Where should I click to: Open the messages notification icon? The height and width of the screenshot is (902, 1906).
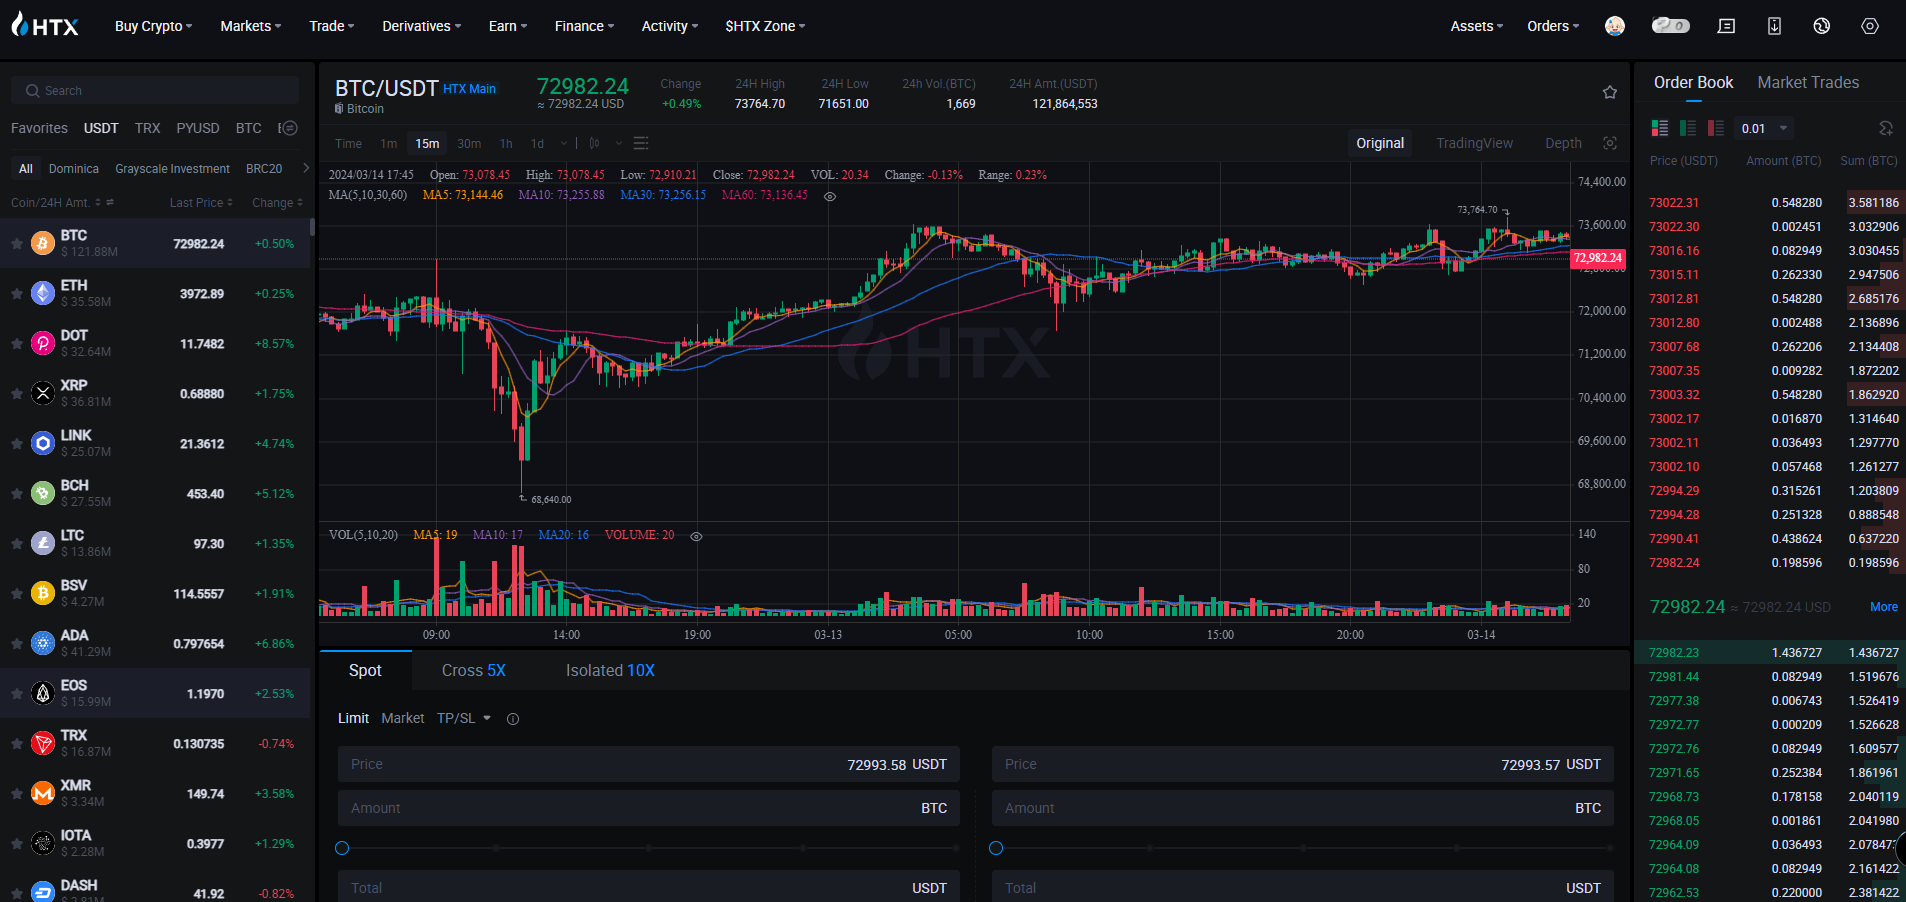1726,26
